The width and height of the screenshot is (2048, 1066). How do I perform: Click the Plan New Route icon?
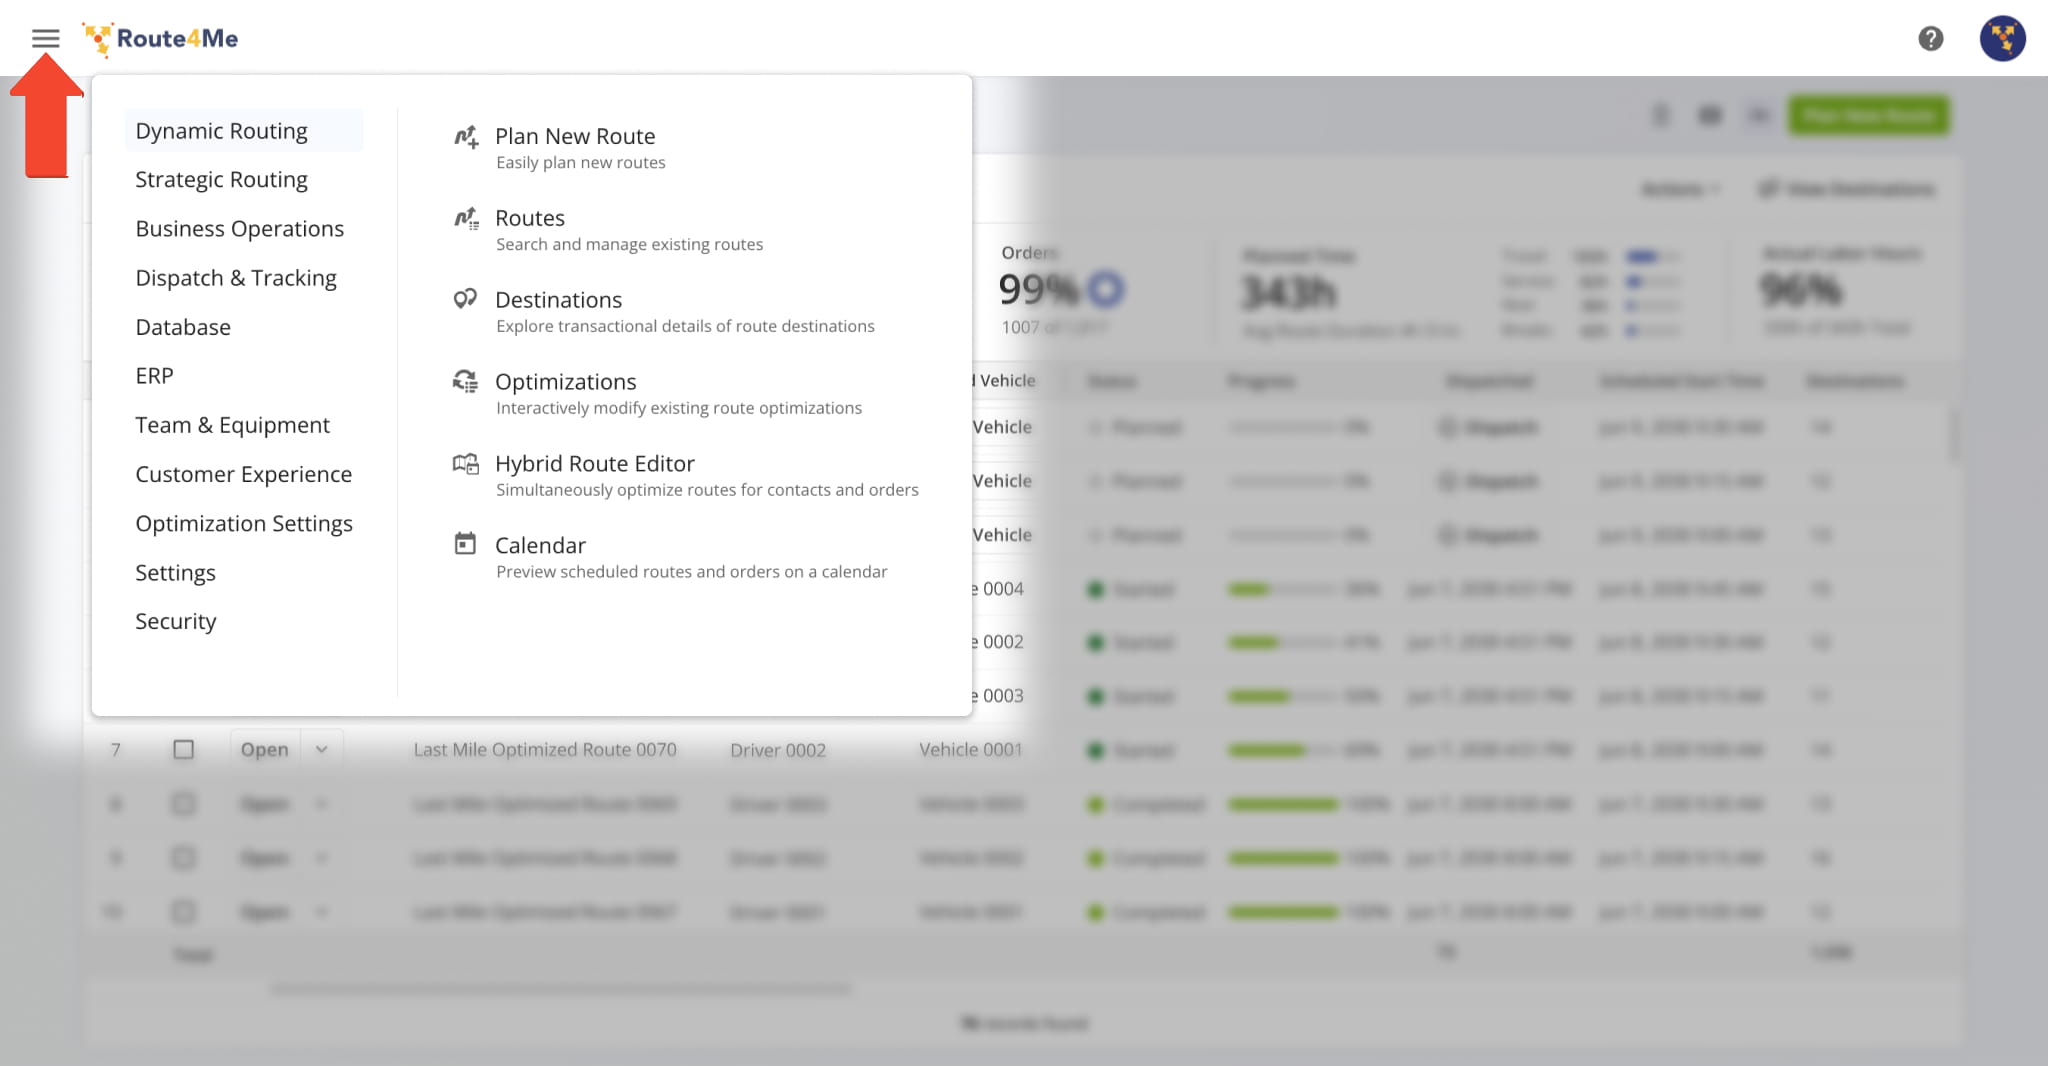tap(466, 137)
